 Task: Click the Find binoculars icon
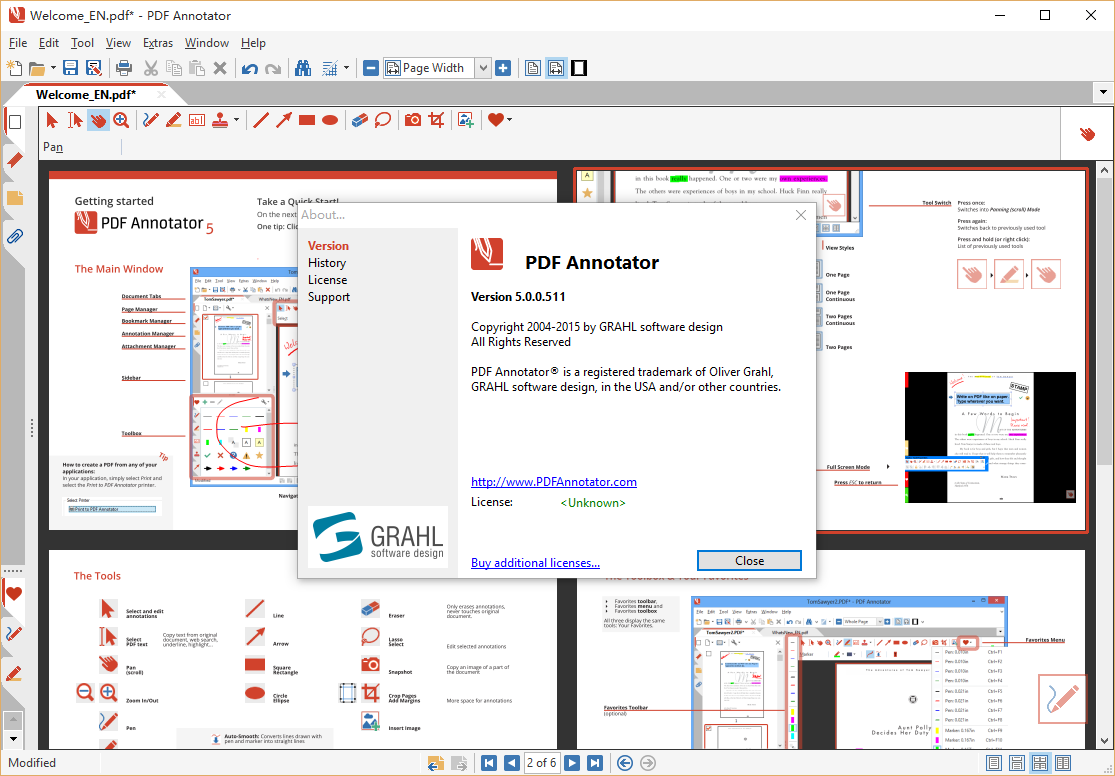click(303, 68)
